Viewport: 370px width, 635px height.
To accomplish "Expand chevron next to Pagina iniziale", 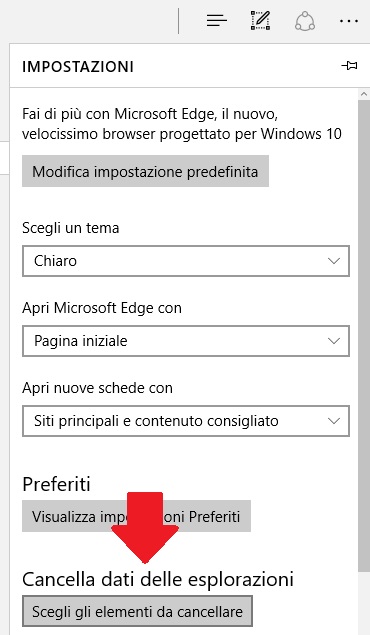I will (x=334, y=341).
